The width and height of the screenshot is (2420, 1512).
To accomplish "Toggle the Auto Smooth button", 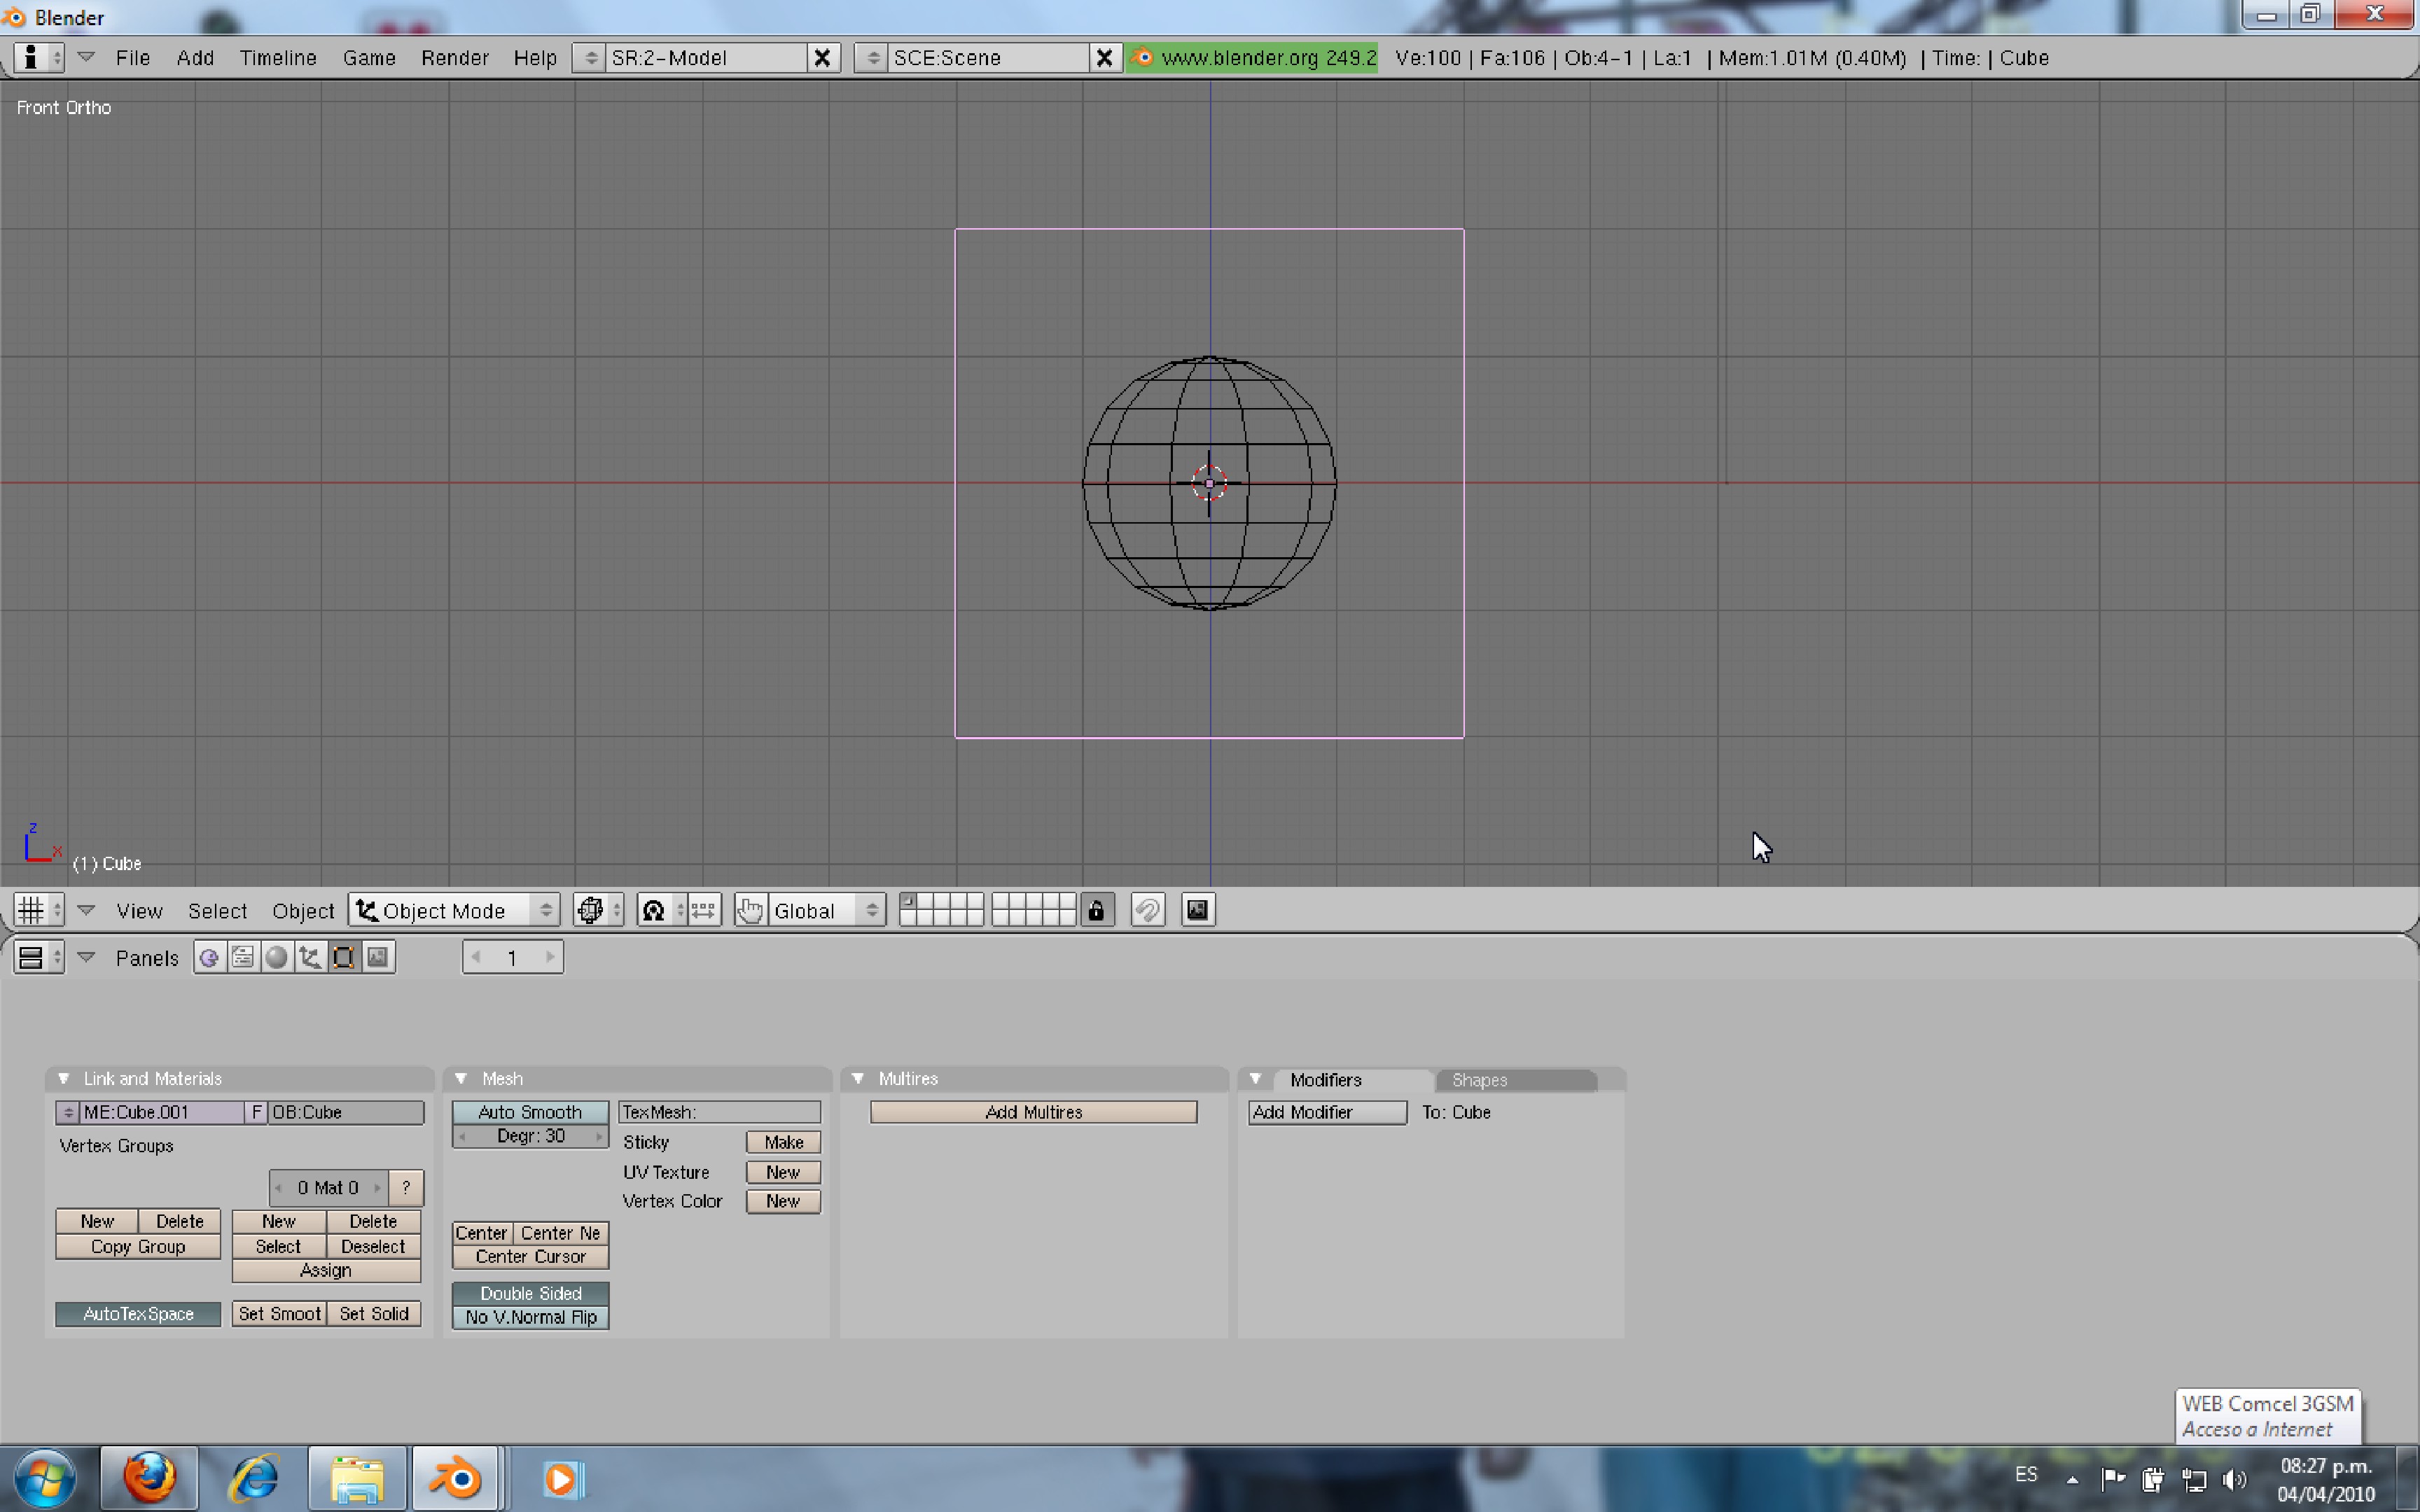I will click(x=530, y=1112).
